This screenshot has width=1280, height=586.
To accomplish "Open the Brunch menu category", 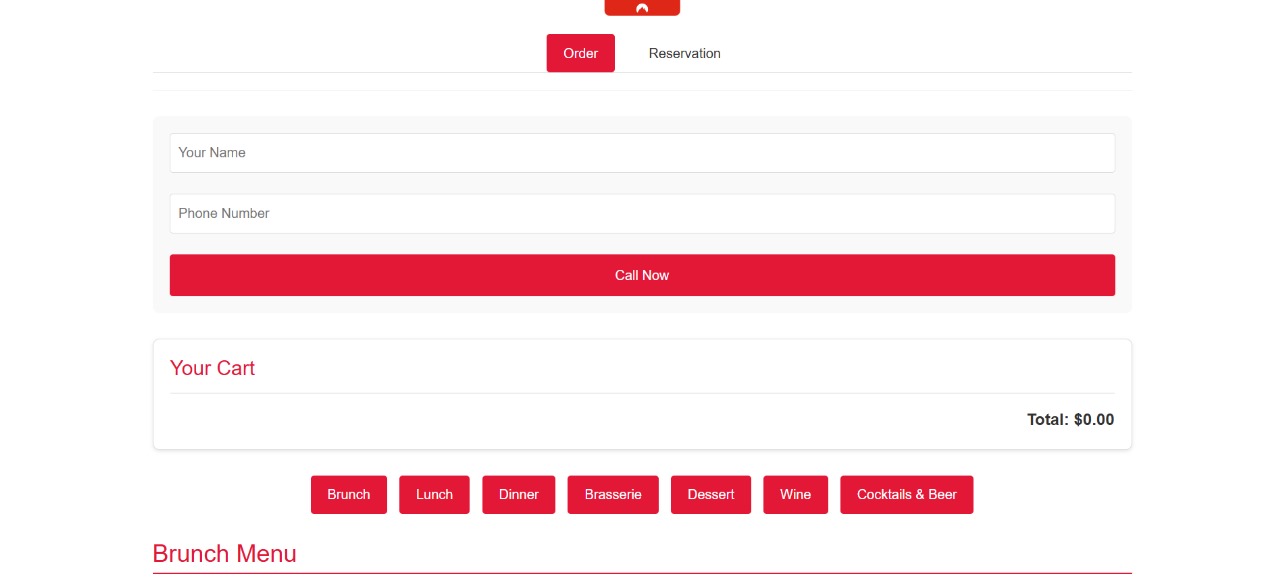I will click(348, 495).
